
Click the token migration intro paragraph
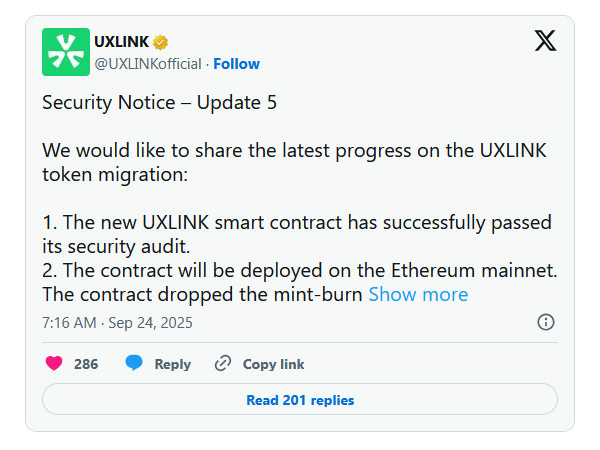tap(294, 162)
